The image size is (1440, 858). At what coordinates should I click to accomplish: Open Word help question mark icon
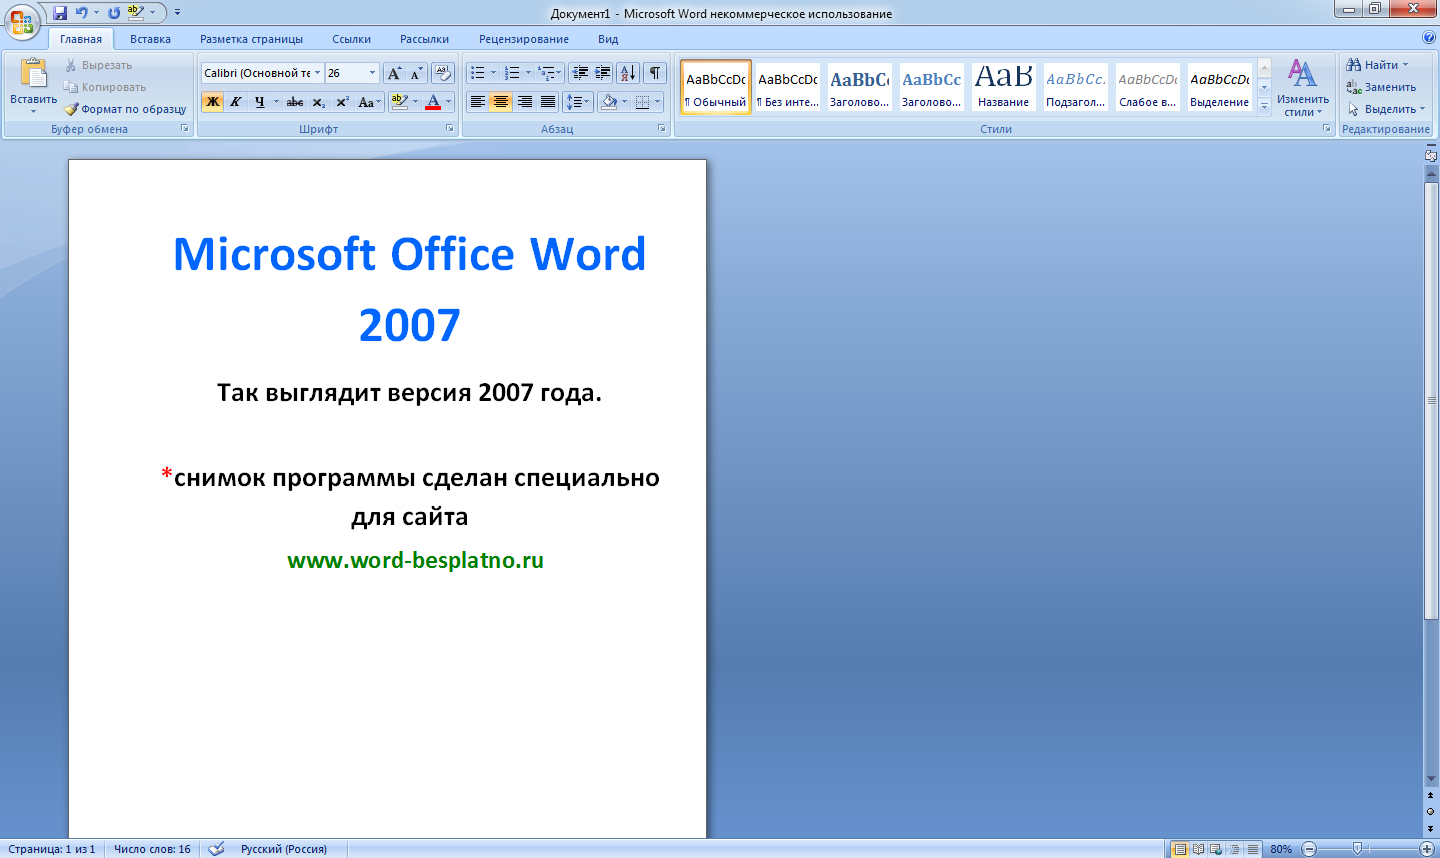coord(1429,38)
